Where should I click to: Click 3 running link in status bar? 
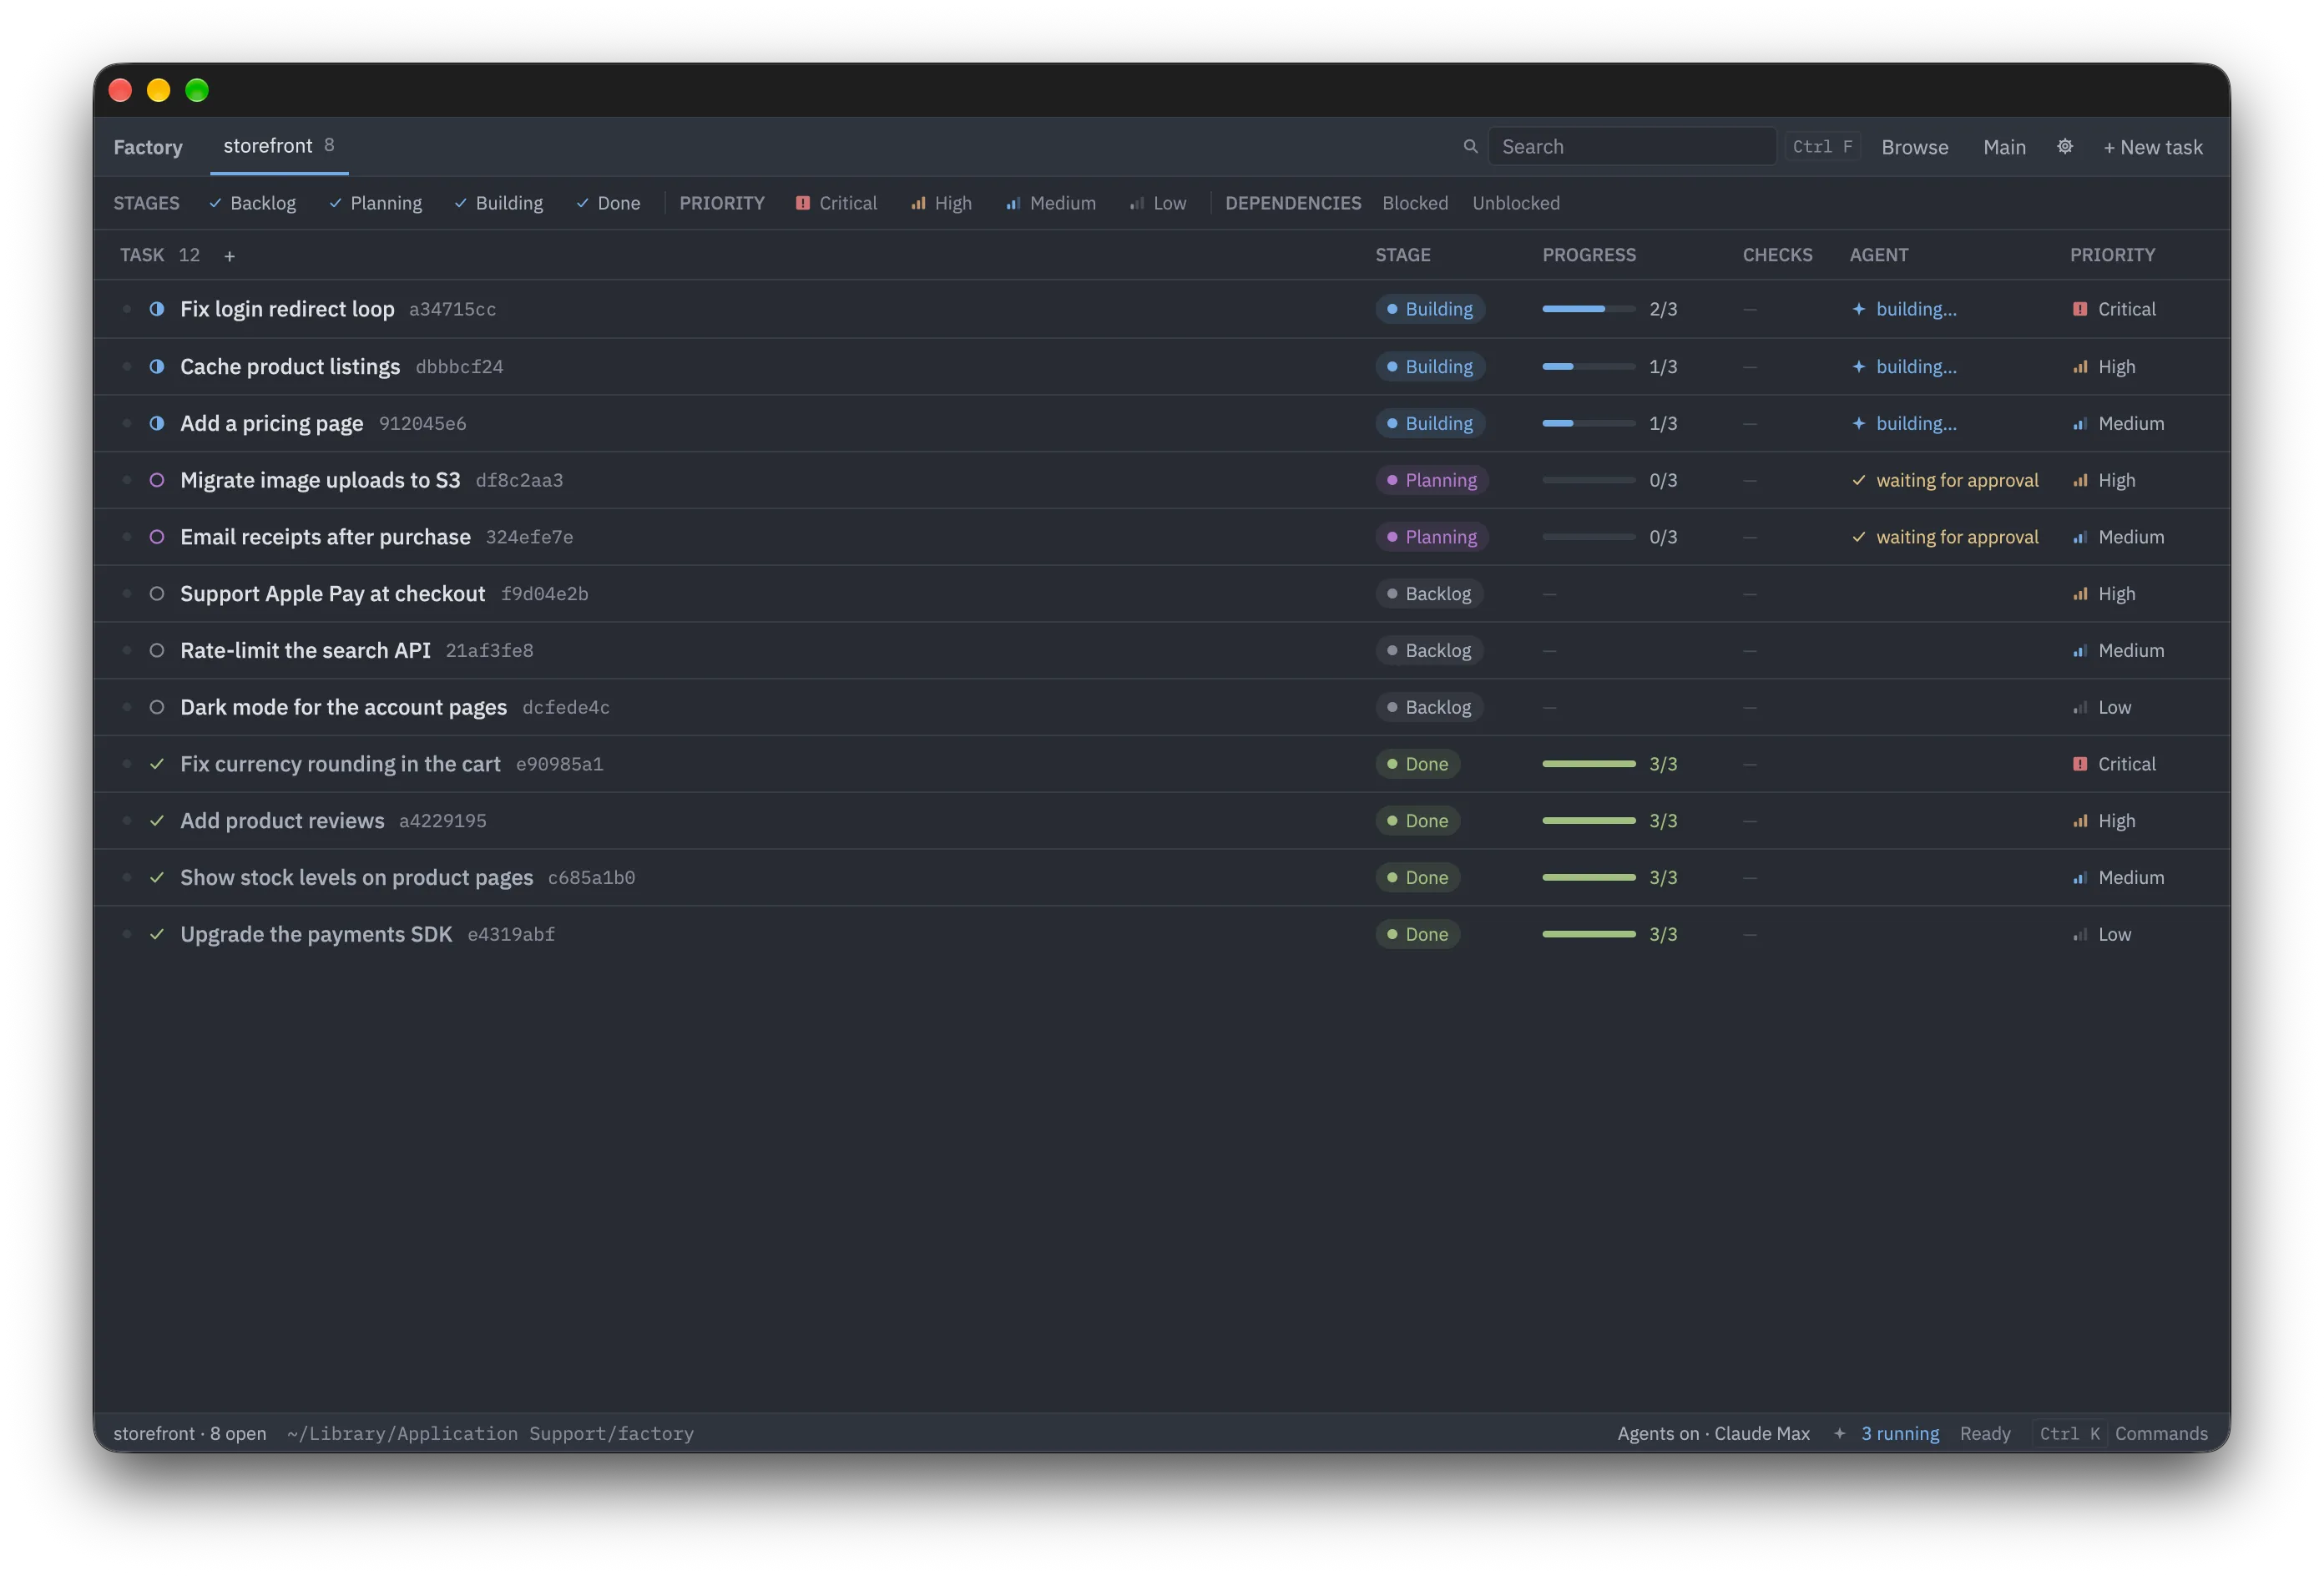1899,1433
